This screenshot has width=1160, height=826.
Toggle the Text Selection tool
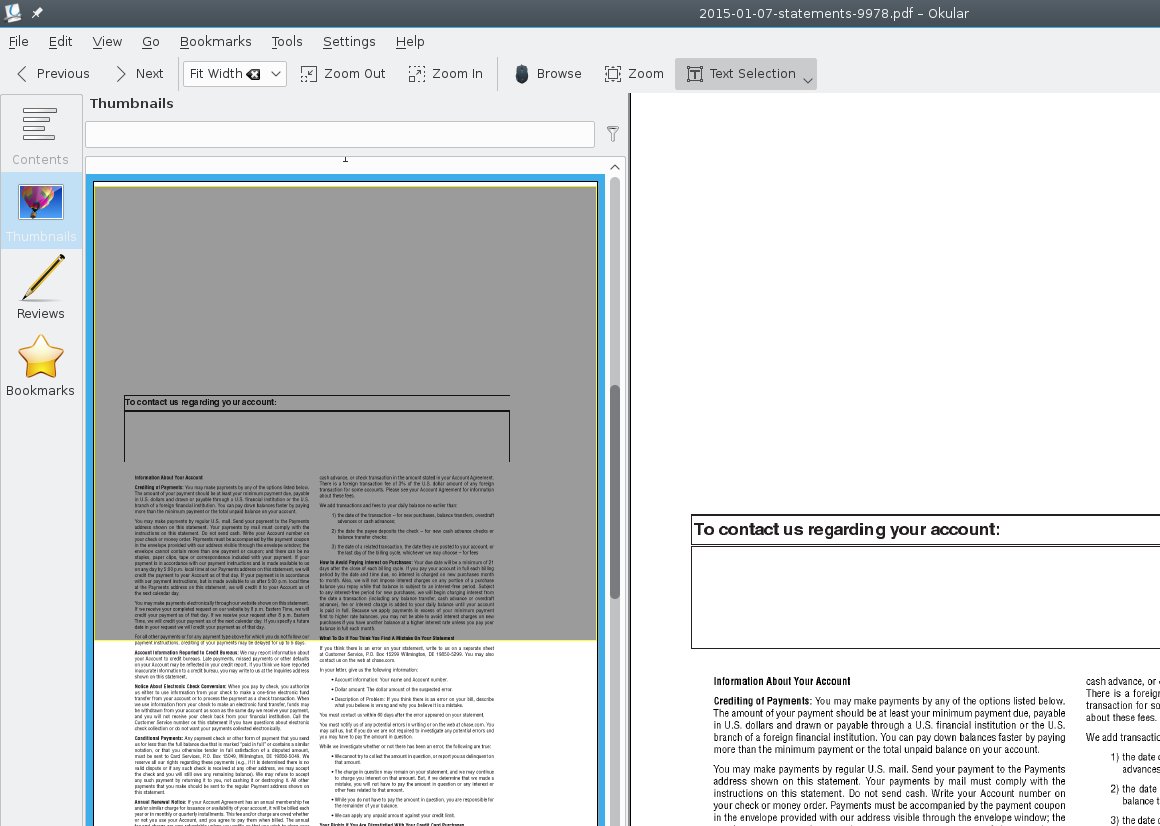(740, 74)
